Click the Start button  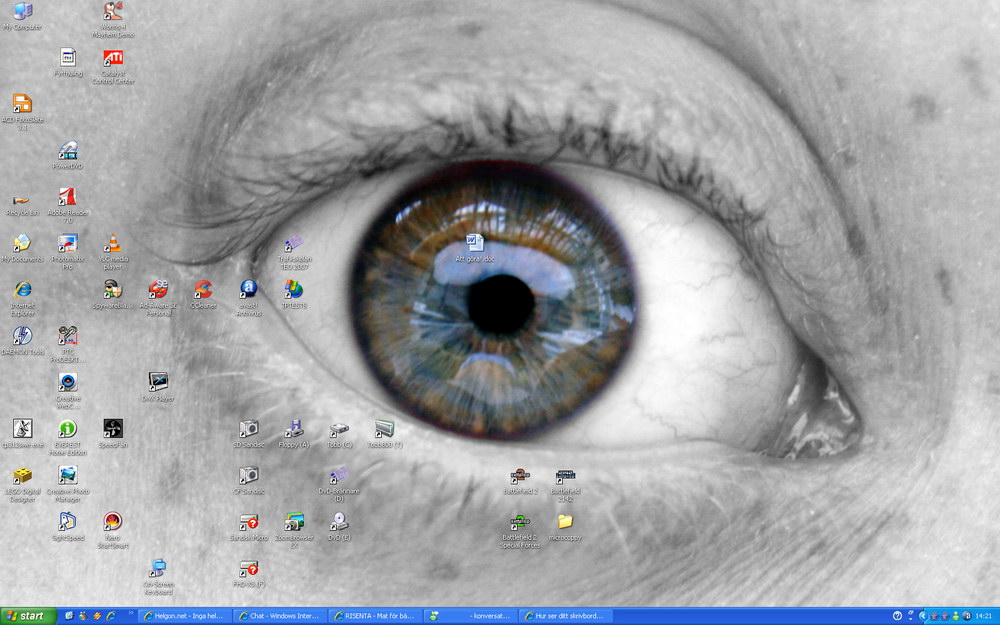pyautogui.click(x=27, y=616)
